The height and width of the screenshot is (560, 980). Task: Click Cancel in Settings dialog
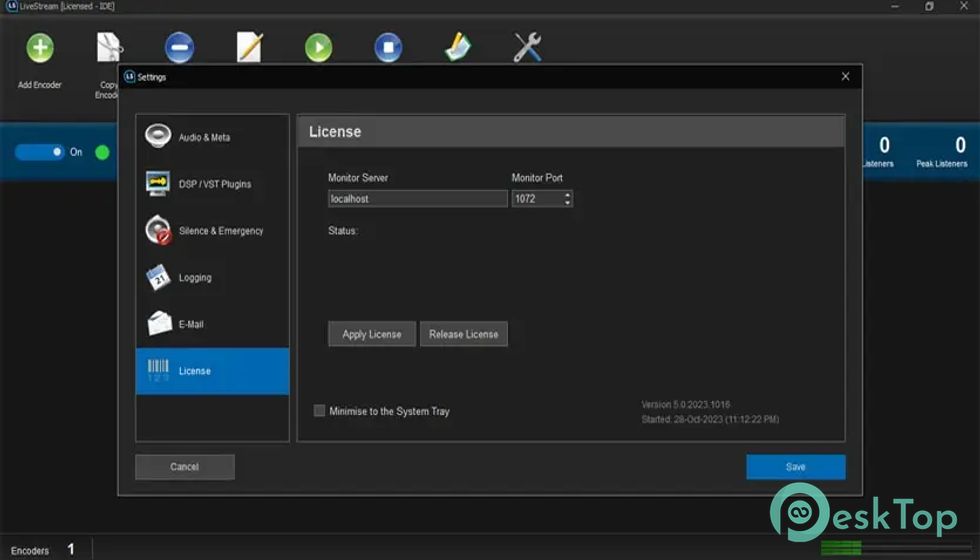click(184, 467)
